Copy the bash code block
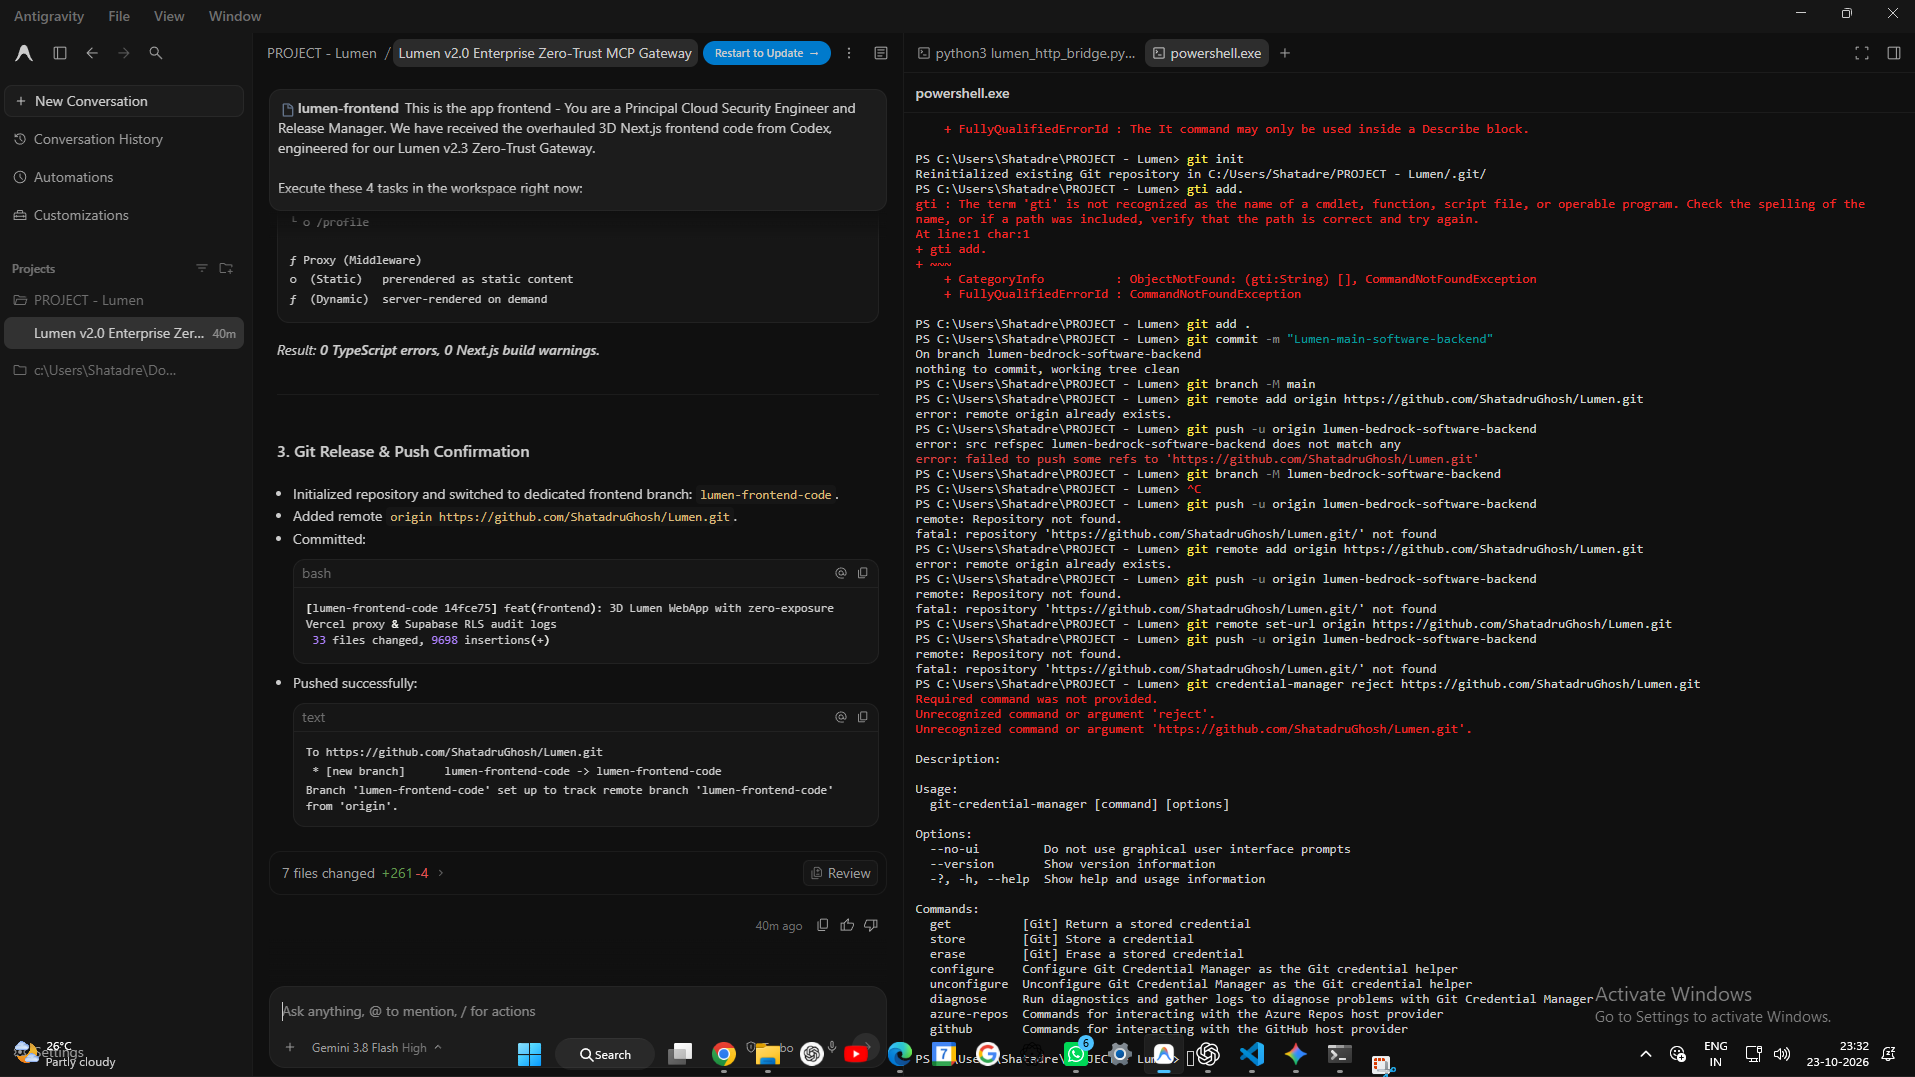Viewport: 1915px width, 1077px height. click(863, 573)
